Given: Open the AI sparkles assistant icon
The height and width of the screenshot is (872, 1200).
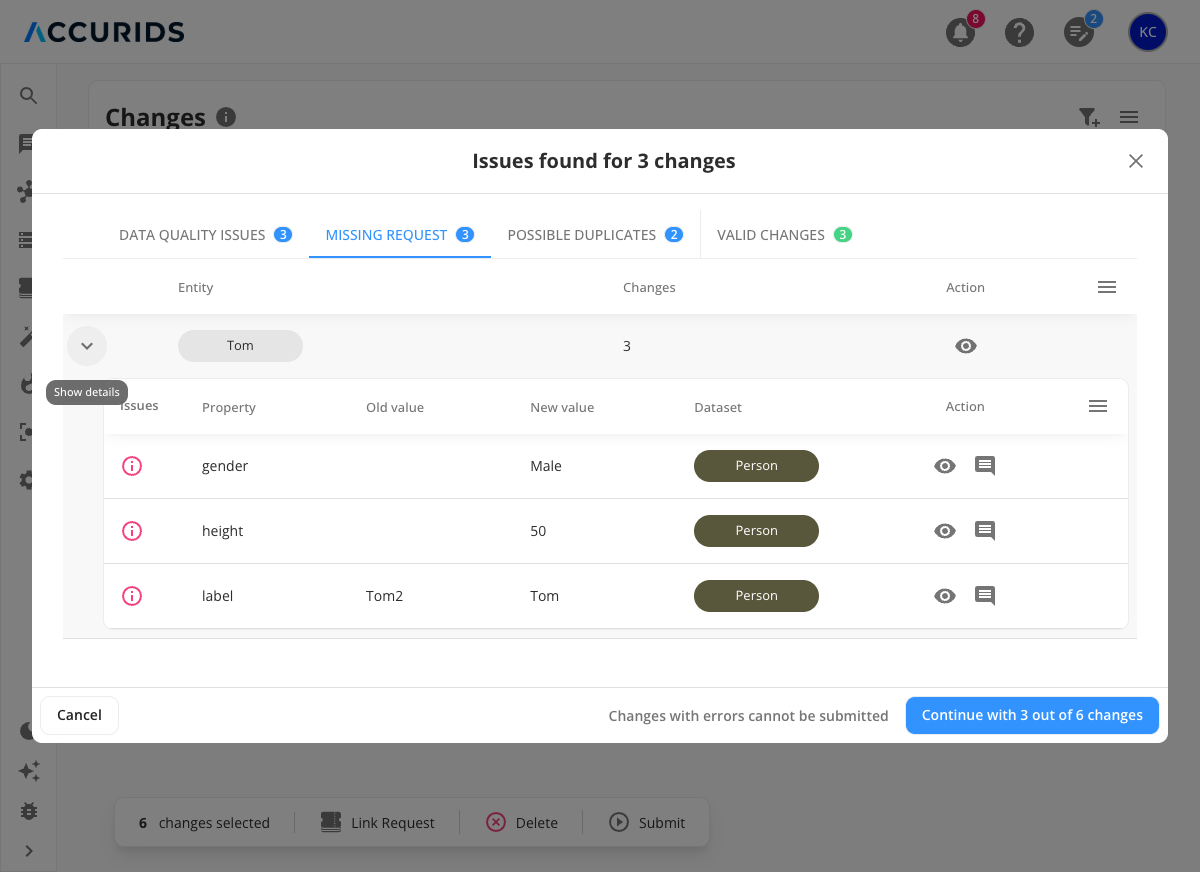Looking at the screenshot, I should point(28,771).
